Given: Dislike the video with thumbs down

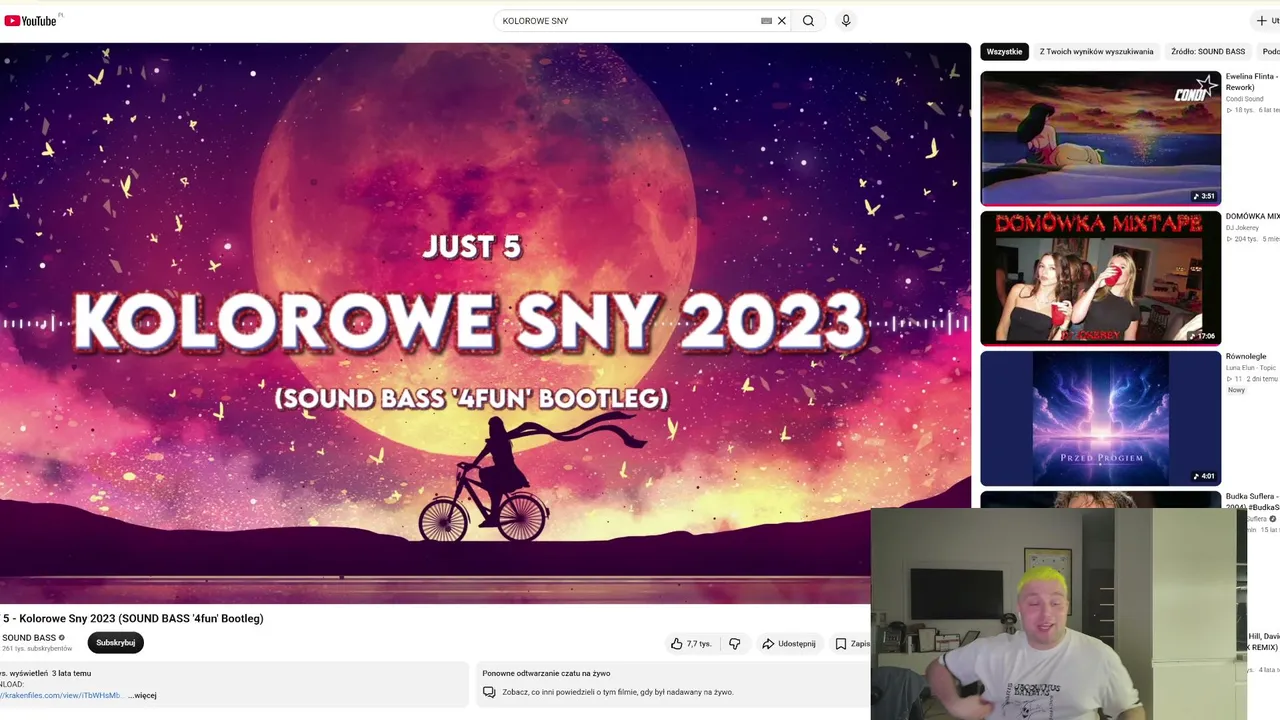Looking at the screenshot, I should 735,643.
